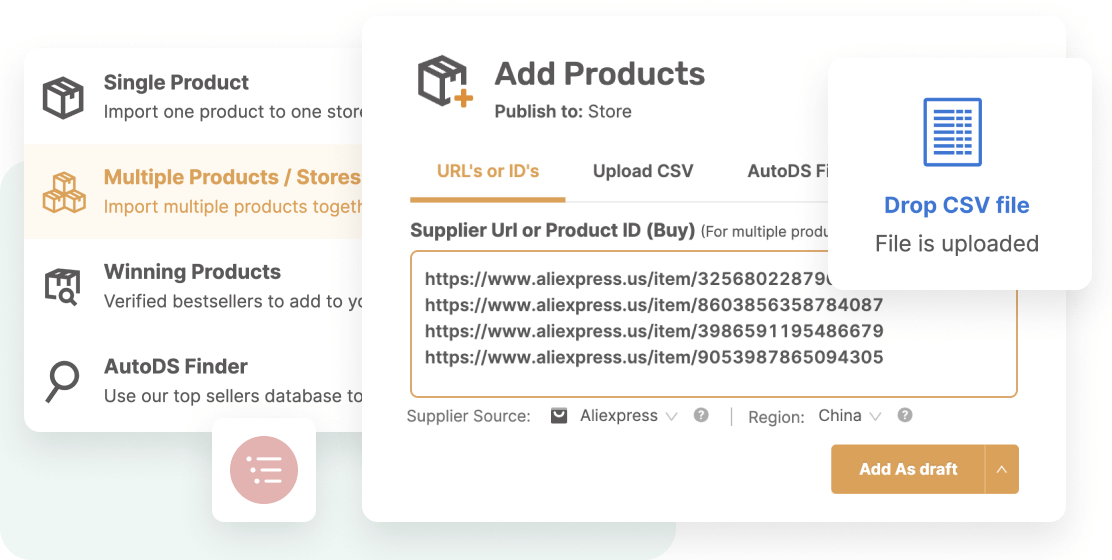The width and height of the screenshot is (1112, 560).
Task: Expand the arrow beside Add As draft
Action: (1001, 469)
